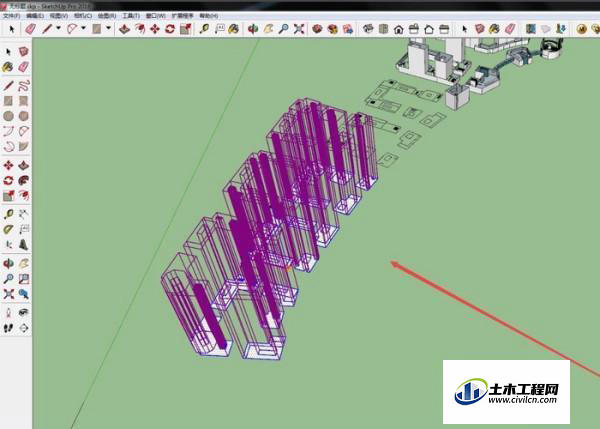
Task: Open the 视图(V) View menu
Action: (59, 16)
